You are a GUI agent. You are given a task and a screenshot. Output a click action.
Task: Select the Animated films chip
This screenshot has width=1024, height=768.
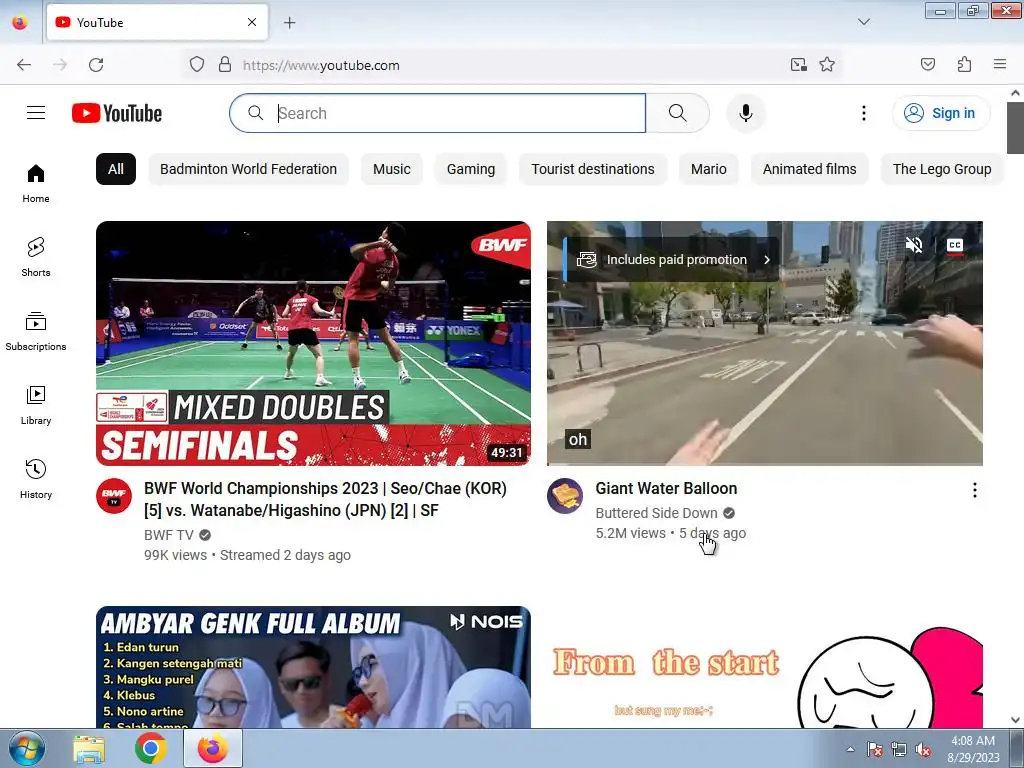pos(810,169)
